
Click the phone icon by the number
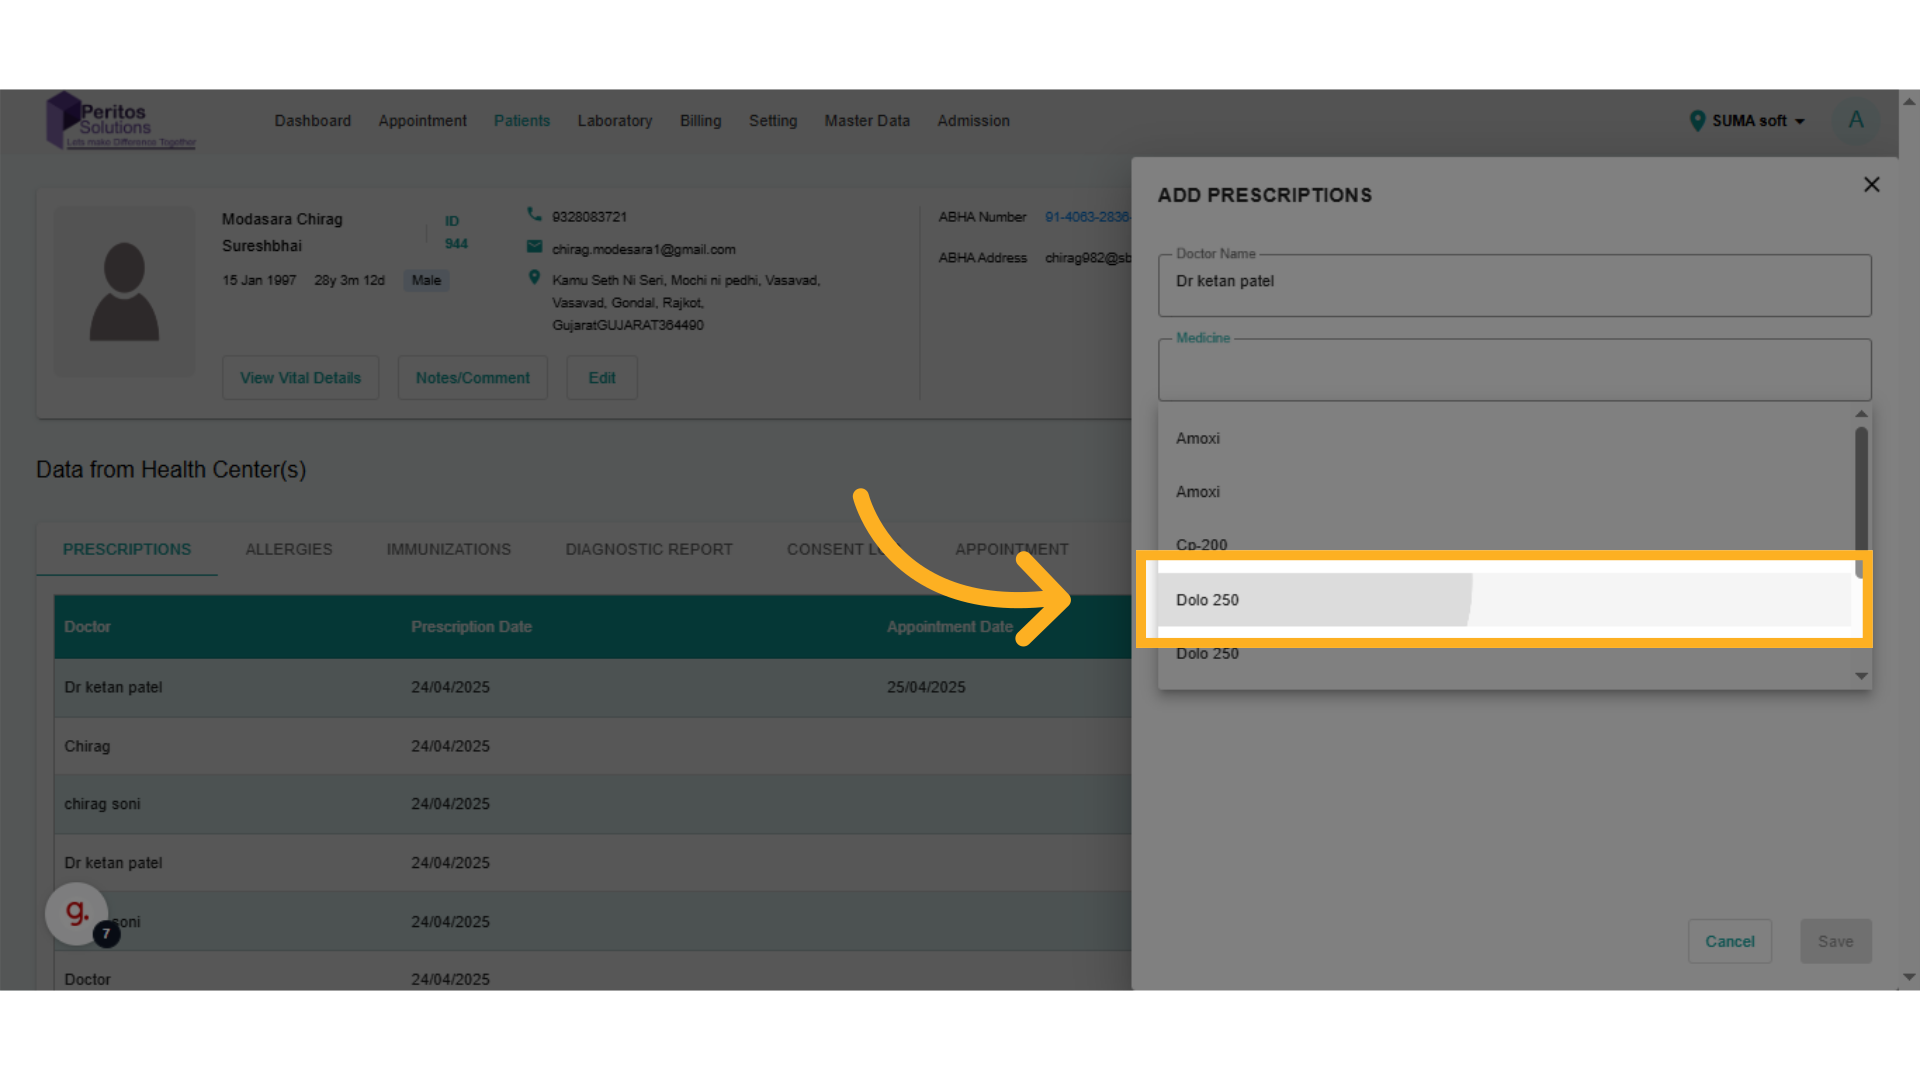coord(534,214)
